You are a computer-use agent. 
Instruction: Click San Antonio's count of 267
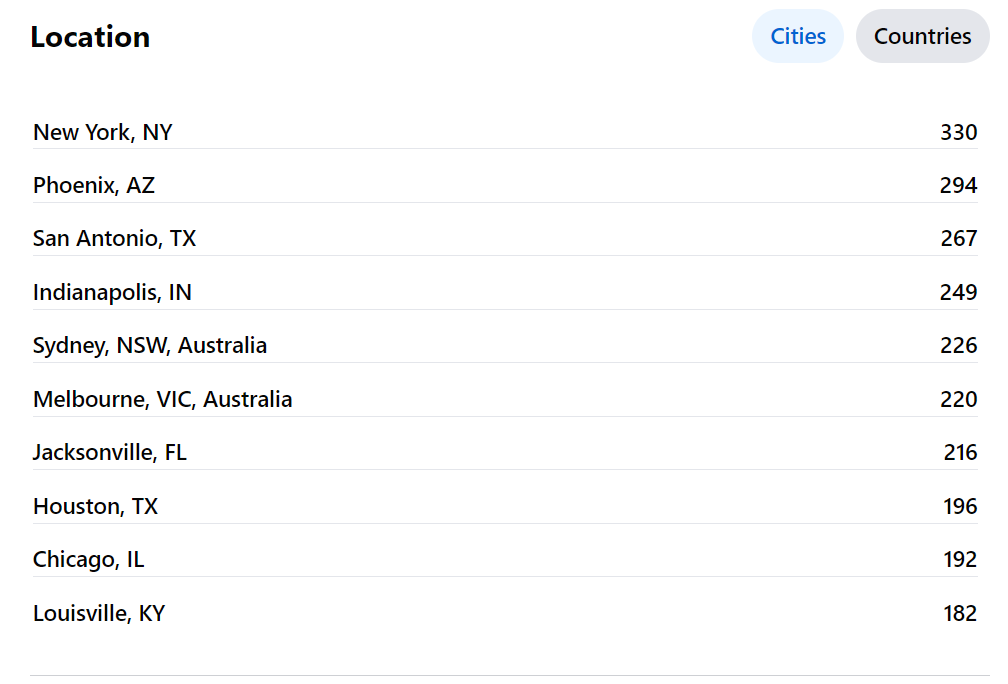(x=958, y=239)
